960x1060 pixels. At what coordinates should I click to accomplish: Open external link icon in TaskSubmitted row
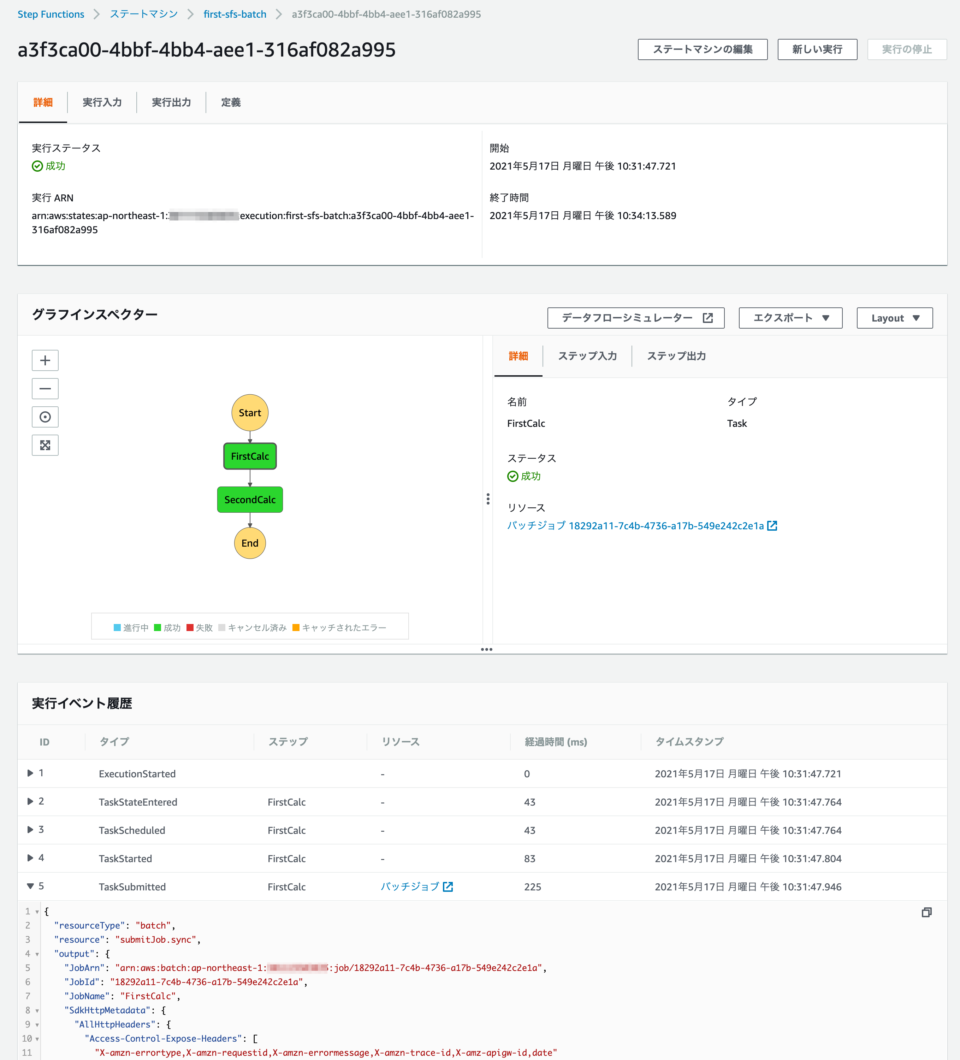point(448,887)
